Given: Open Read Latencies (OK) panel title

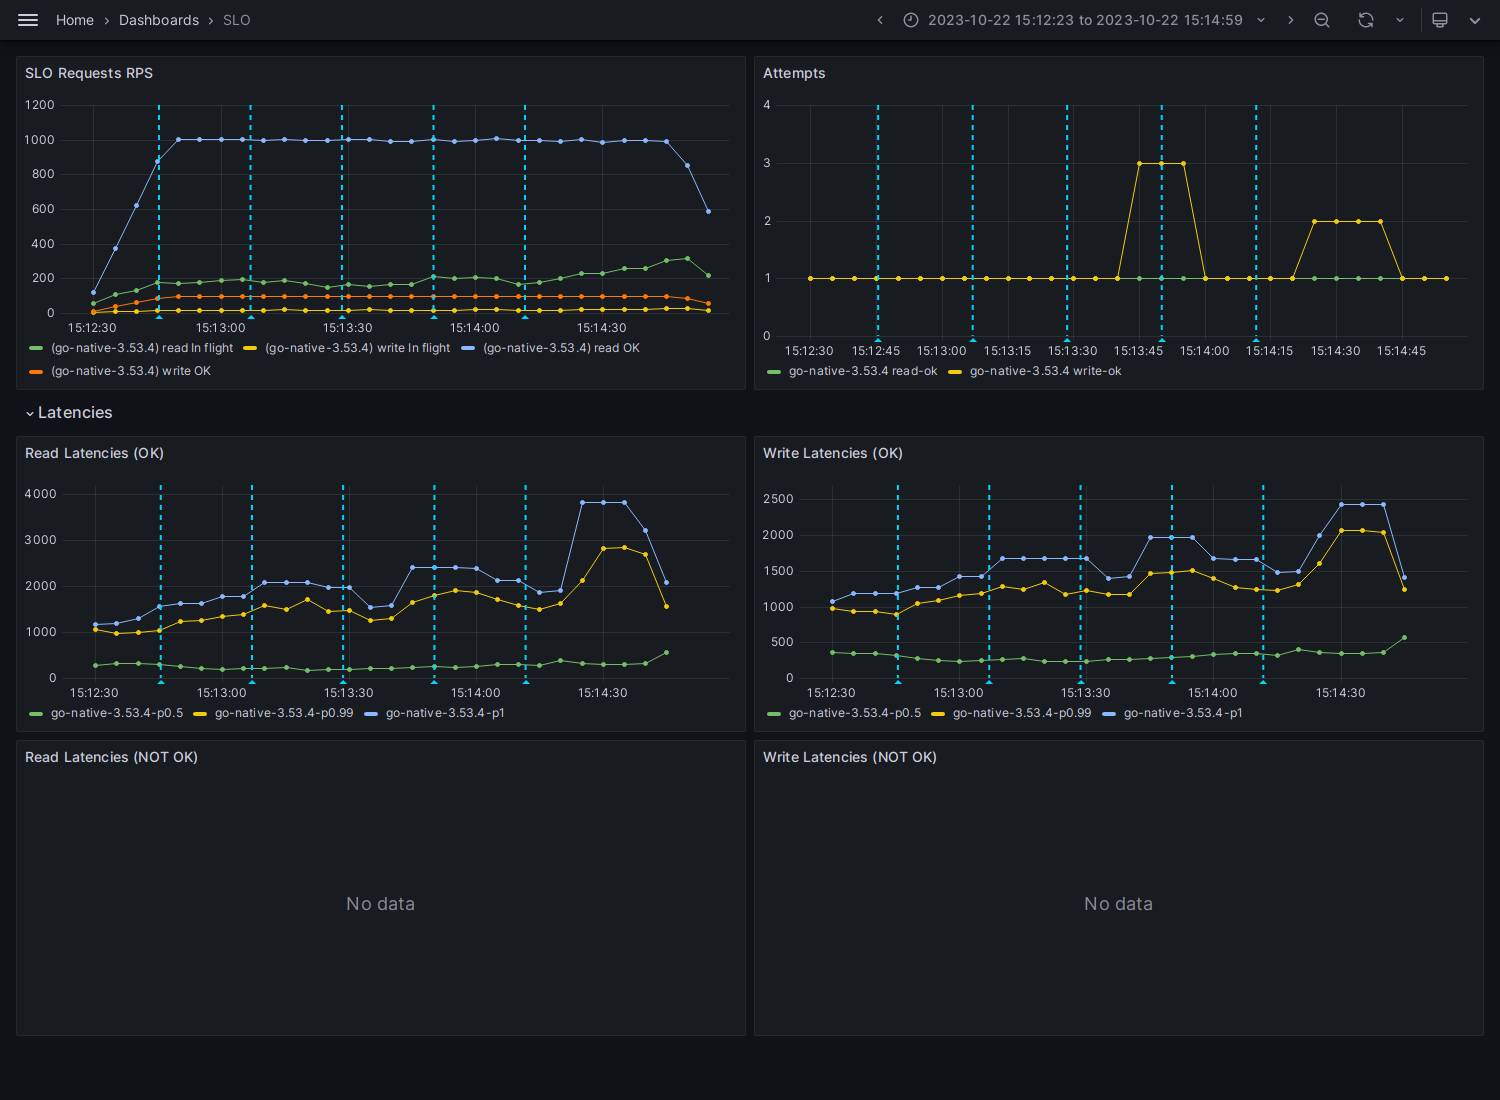Looking at the screenshot, I should (x=94, y=453).
